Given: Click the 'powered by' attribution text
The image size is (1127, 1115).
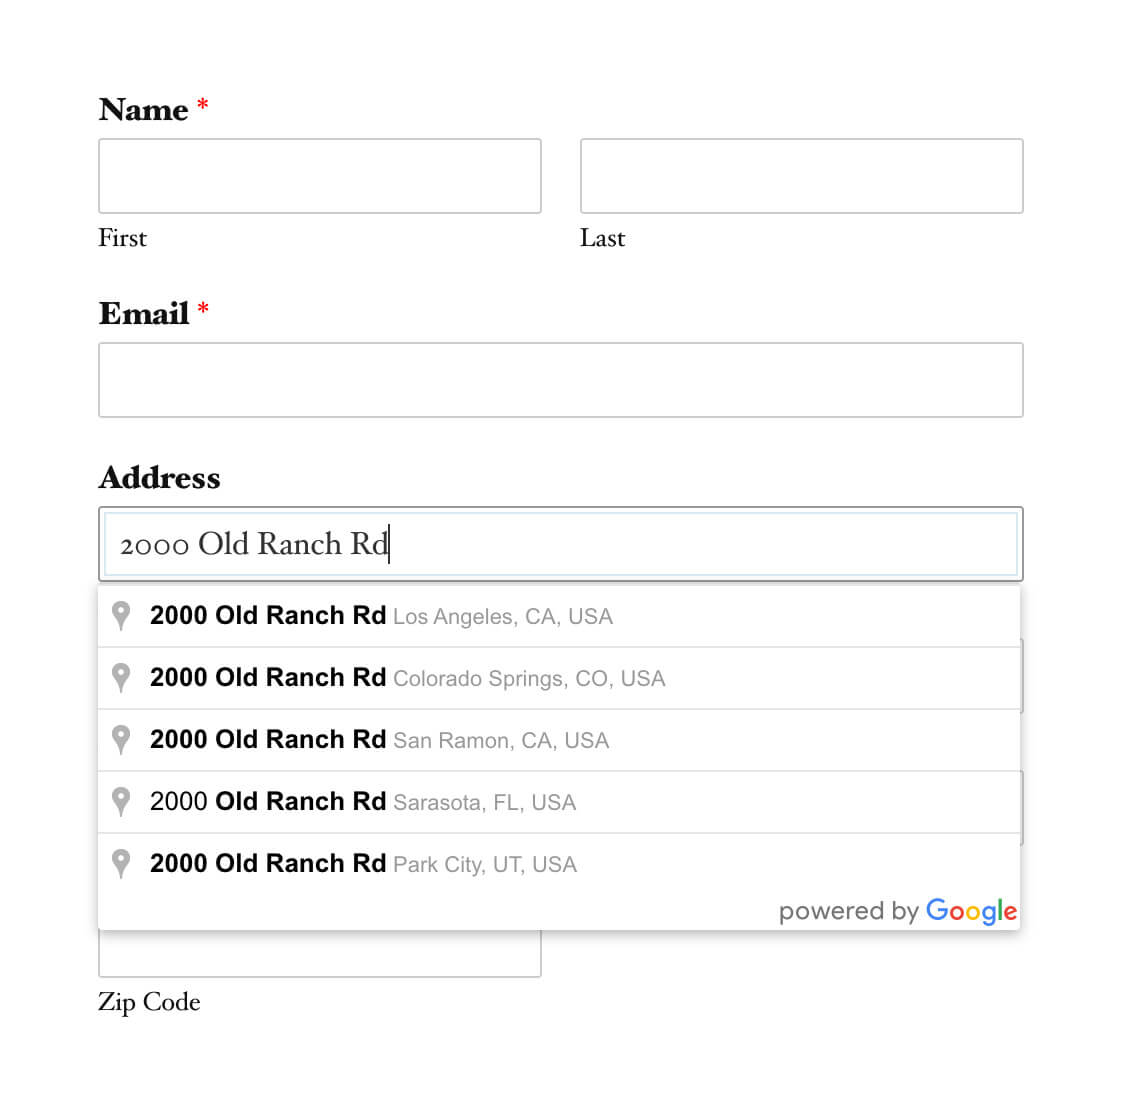Looking at the screenshot, I should pyautogui.click(x=848, y=911).
